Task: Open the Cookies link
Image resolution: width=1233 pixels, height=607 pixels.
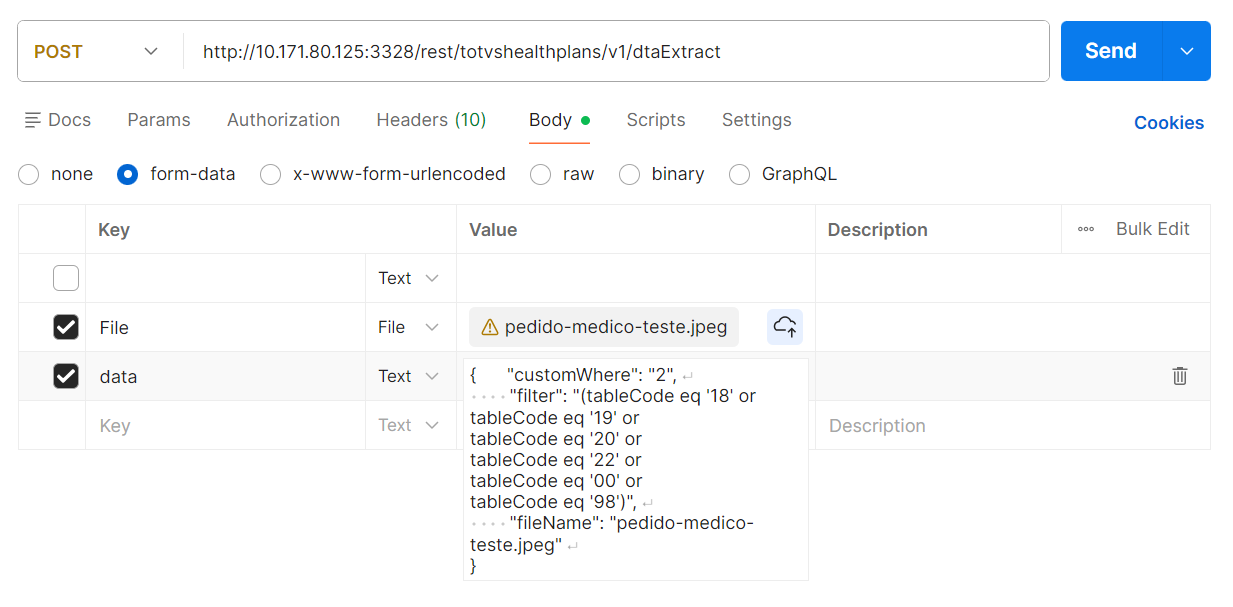Action: coord(1168,123)
